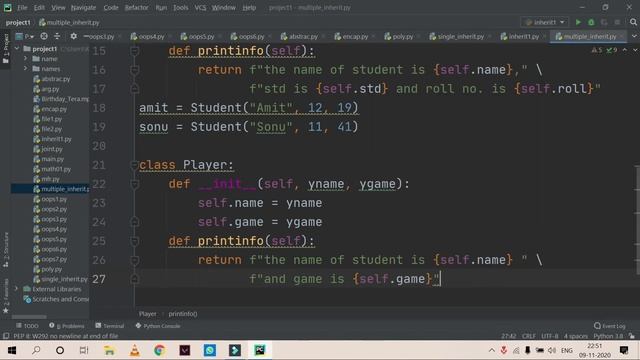The image size is (640, 360).
Task: Click the editor vertical scrollbar
Action: (x=637, y=219)
